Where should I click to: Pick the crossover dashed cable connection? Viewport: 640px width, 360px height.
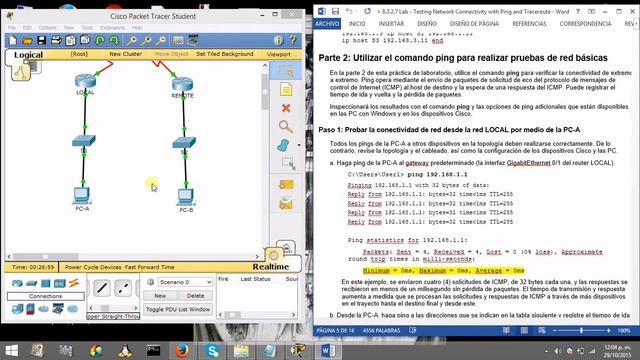click(123, 288)
